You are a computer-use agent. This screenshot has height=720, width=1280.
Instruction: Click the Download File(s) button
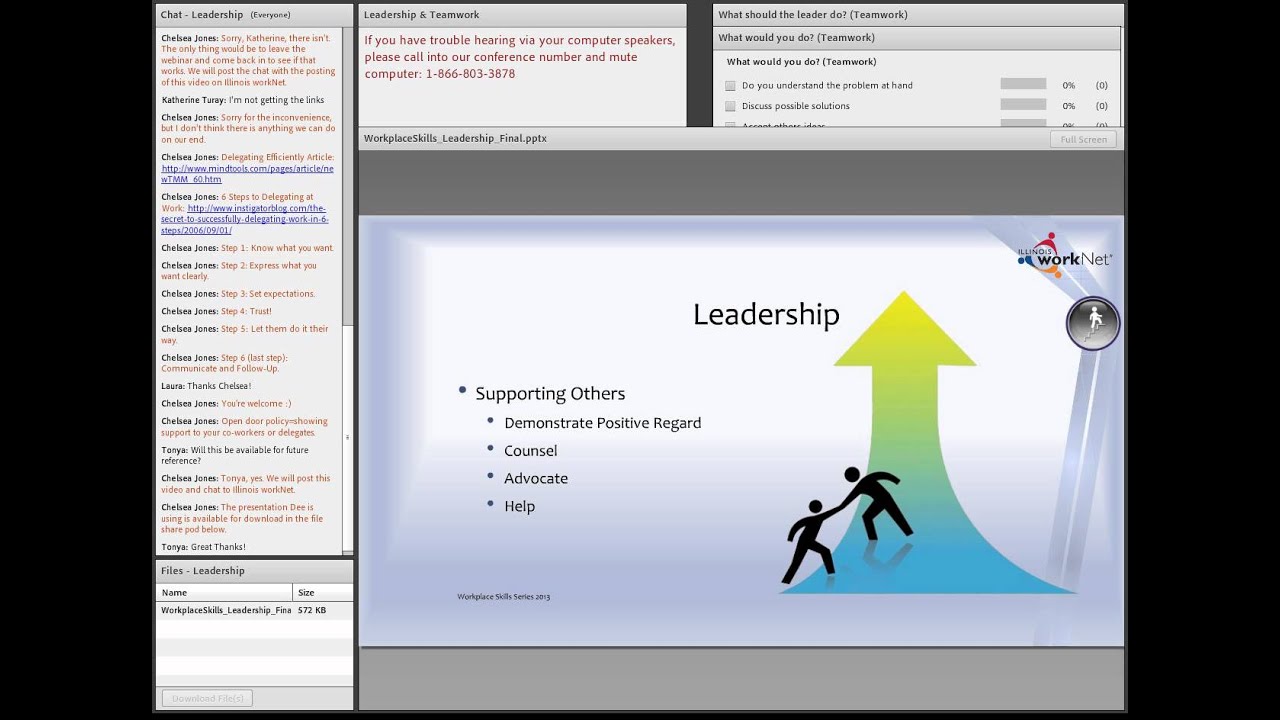207,698
